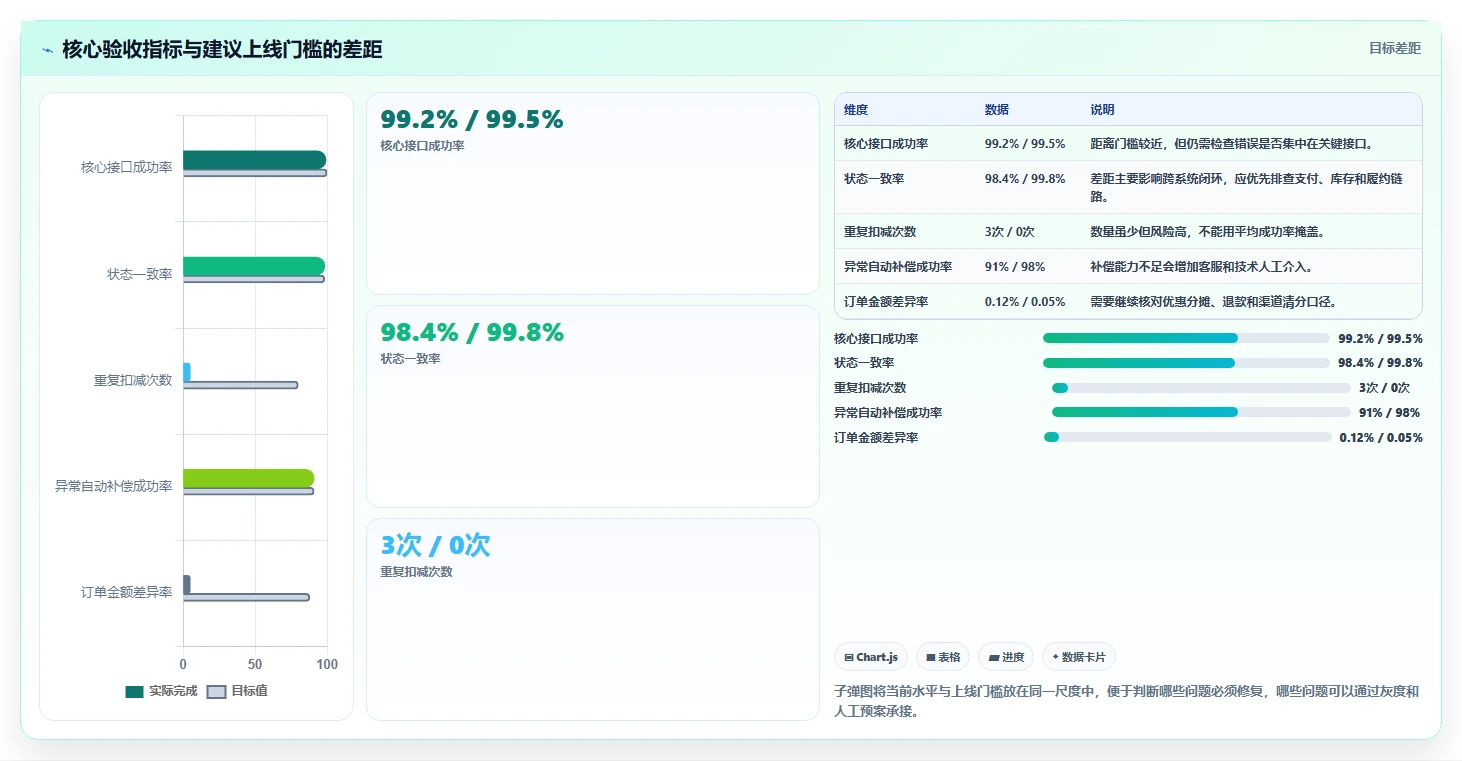Click the 重复扣减次数 chart axis label
The width and height of the screenshot is (1462, 761).
[x=133, y=380]
